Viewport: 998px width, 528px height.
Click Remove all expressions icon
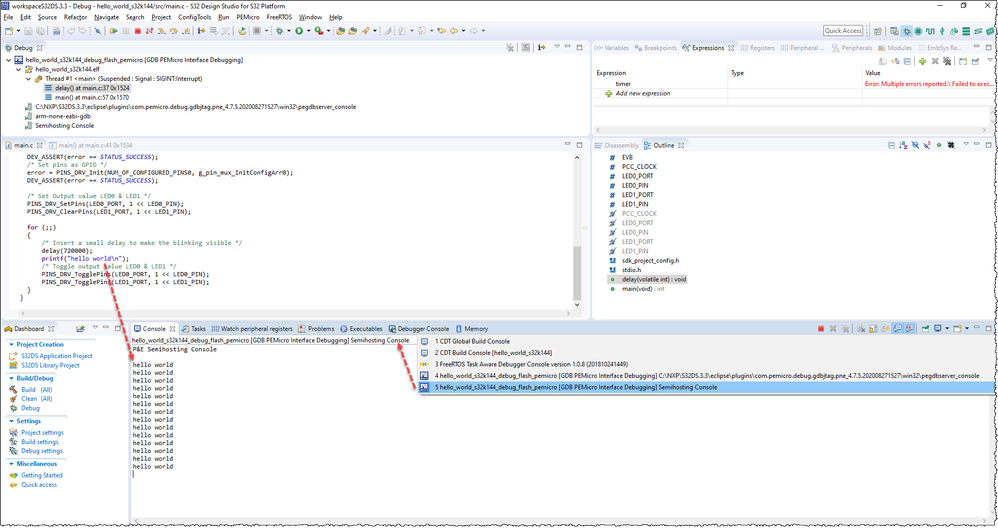click(947, 62)
